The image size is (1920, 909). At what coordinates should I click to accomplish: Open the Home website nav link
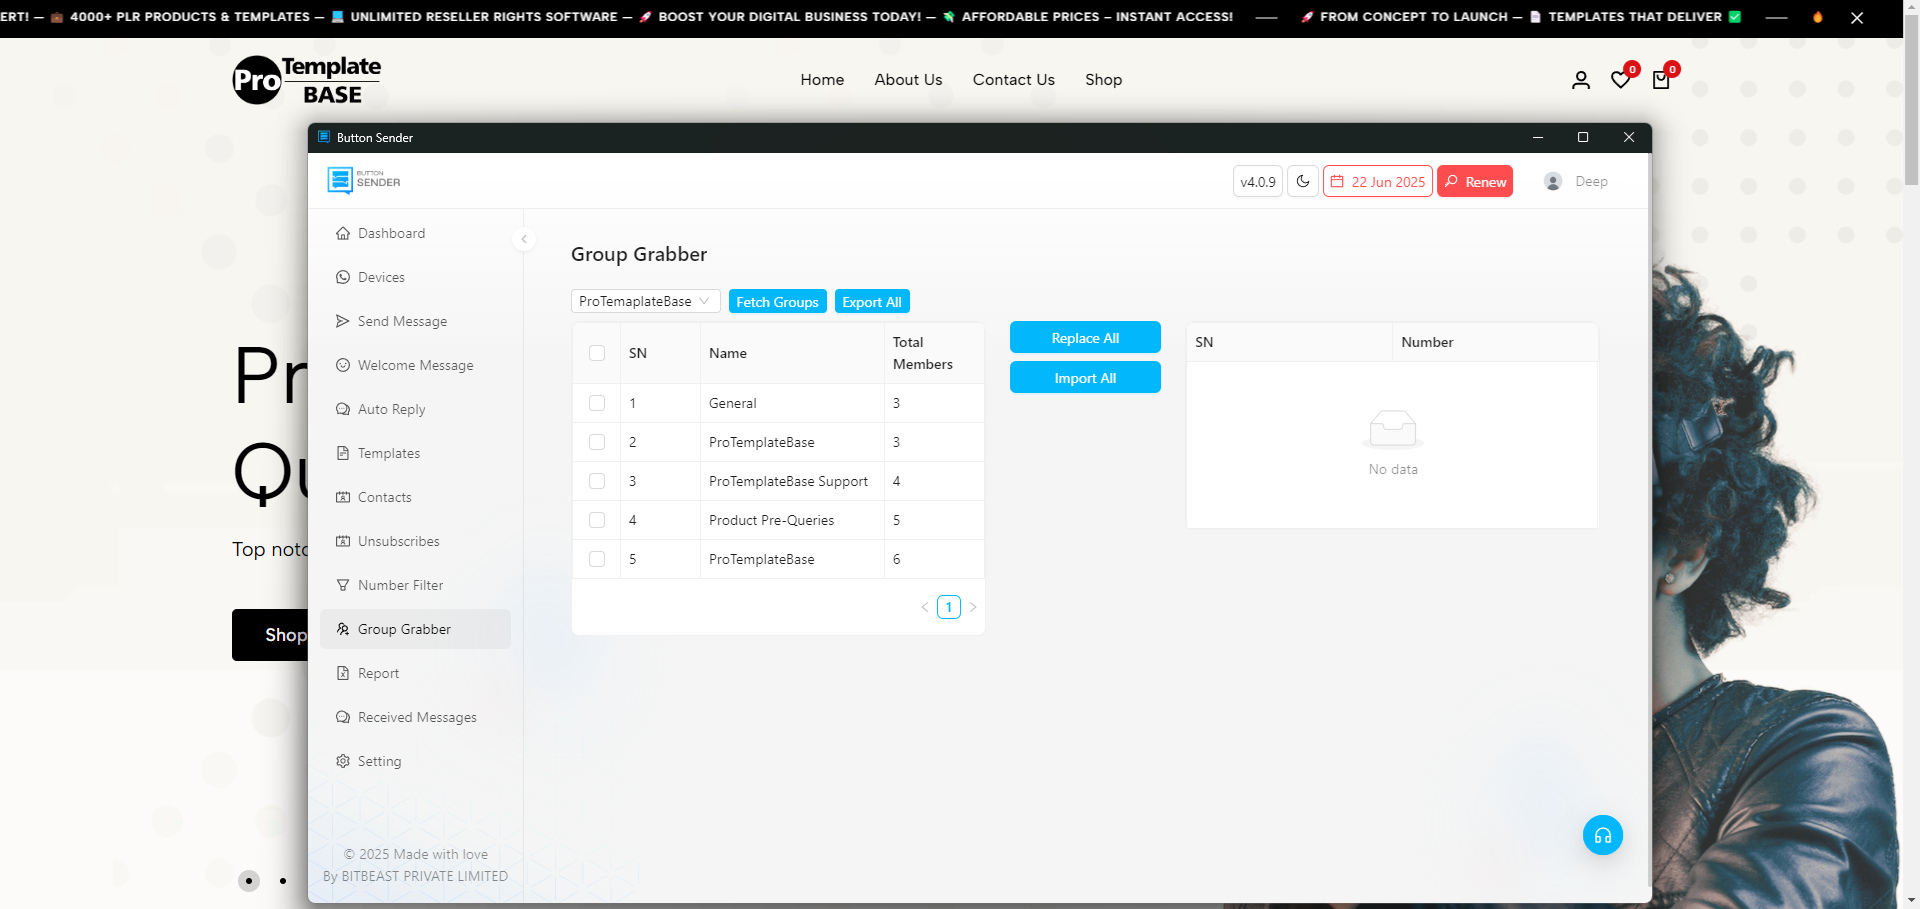pos(822,80)
